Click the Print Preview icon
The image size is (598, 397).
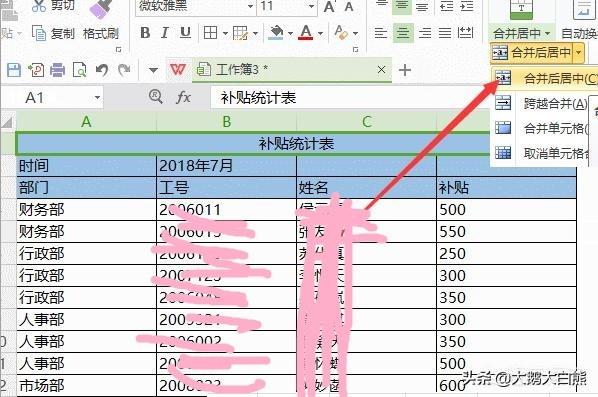pos(80,71)
